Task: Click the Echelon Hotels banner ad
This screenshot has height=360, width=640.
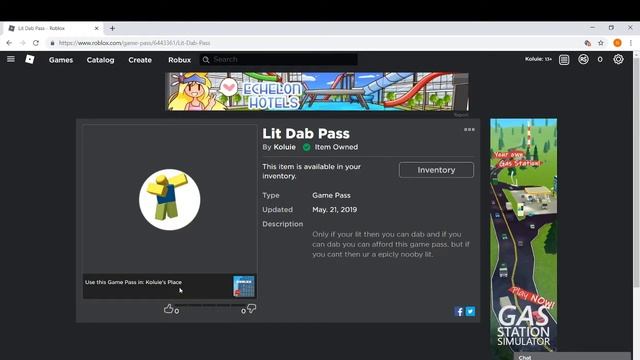Action: (x=317, y=91)
